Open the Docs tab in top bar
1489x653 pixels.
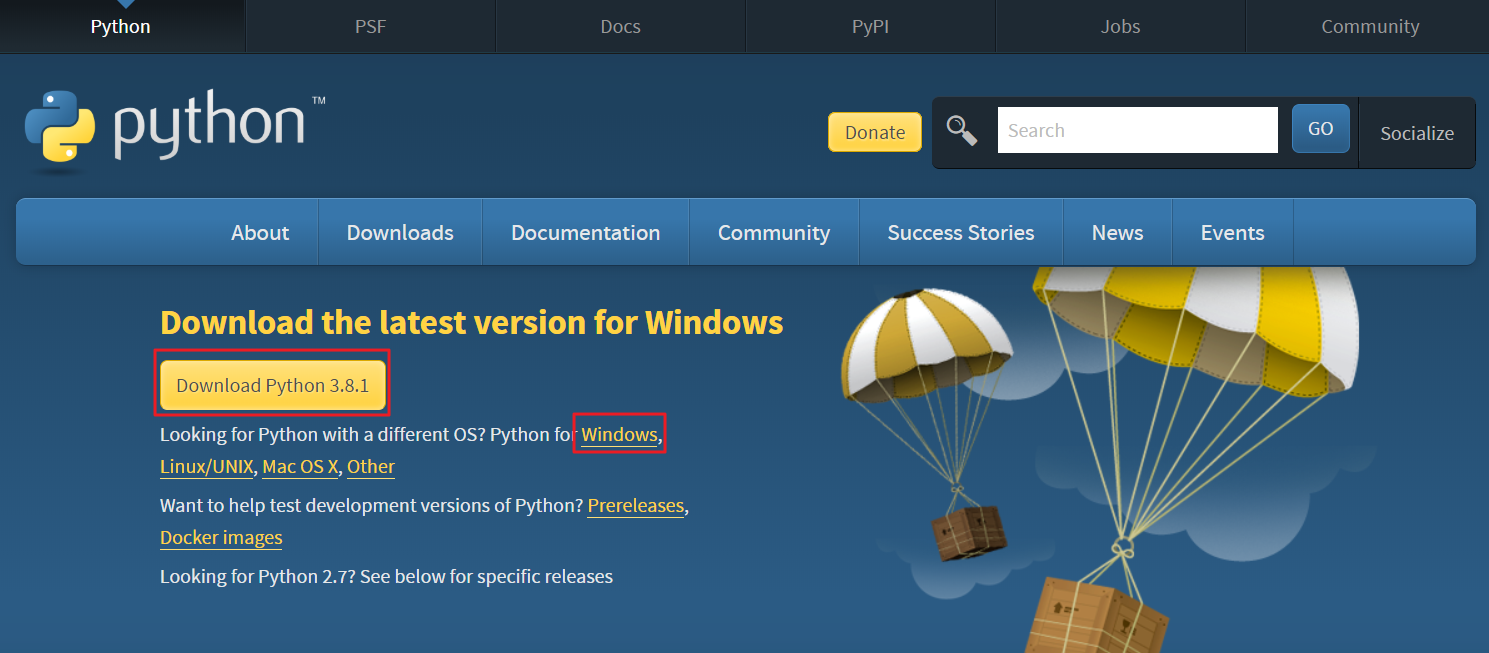tap(620, 27)
